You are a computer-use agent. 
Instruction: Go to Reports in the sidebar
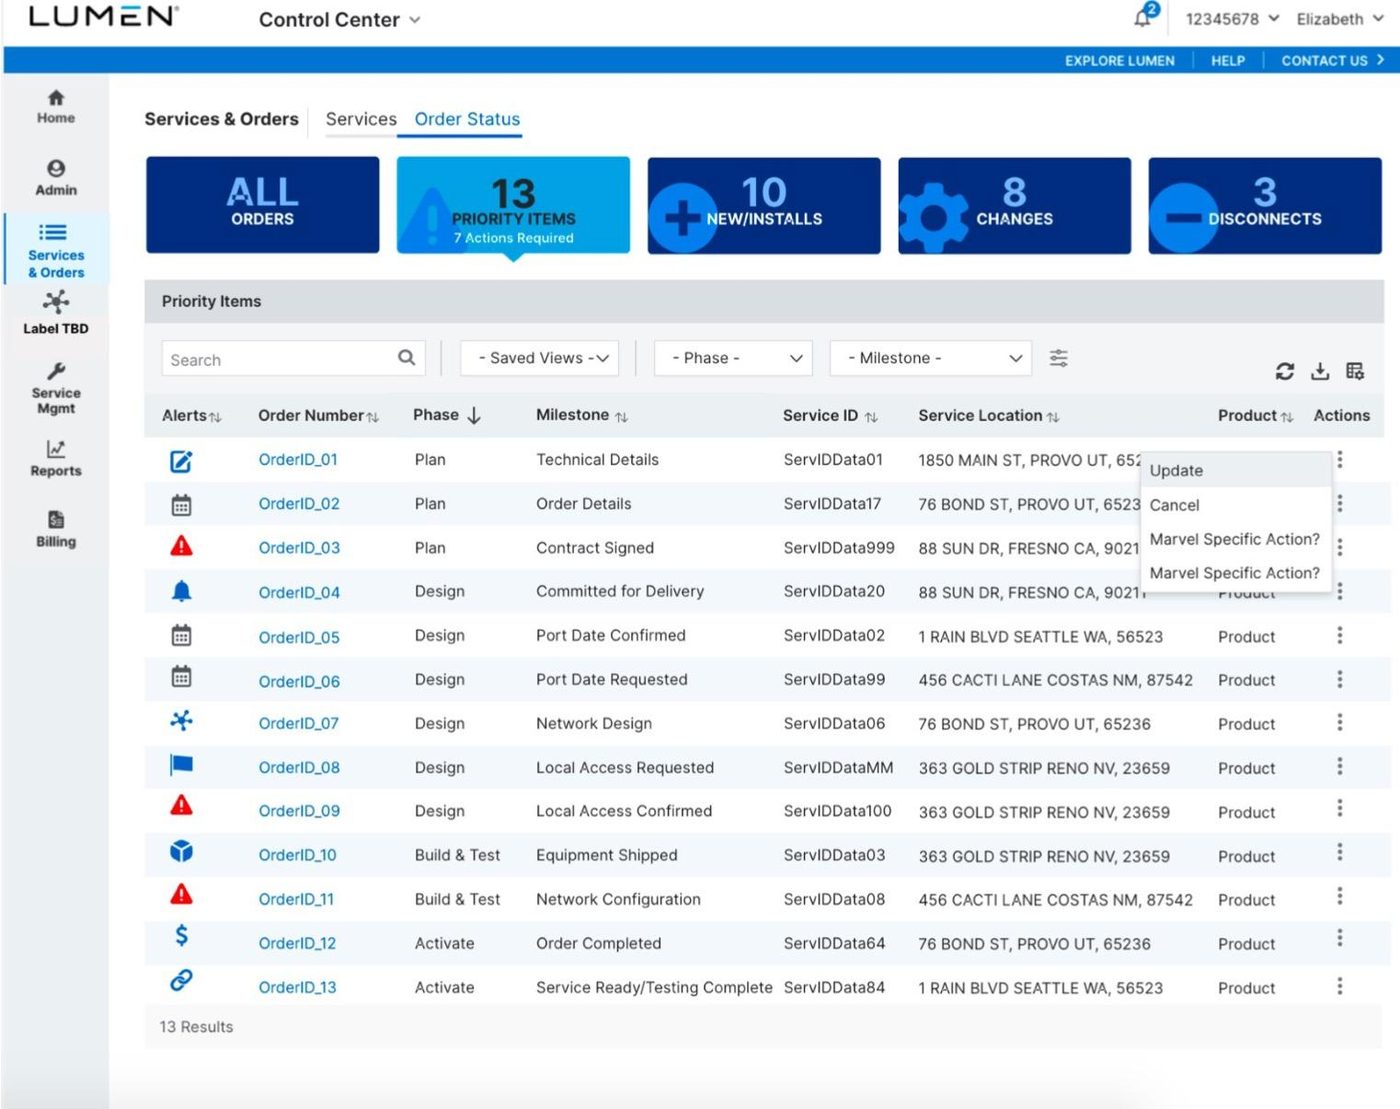(56, 458)
